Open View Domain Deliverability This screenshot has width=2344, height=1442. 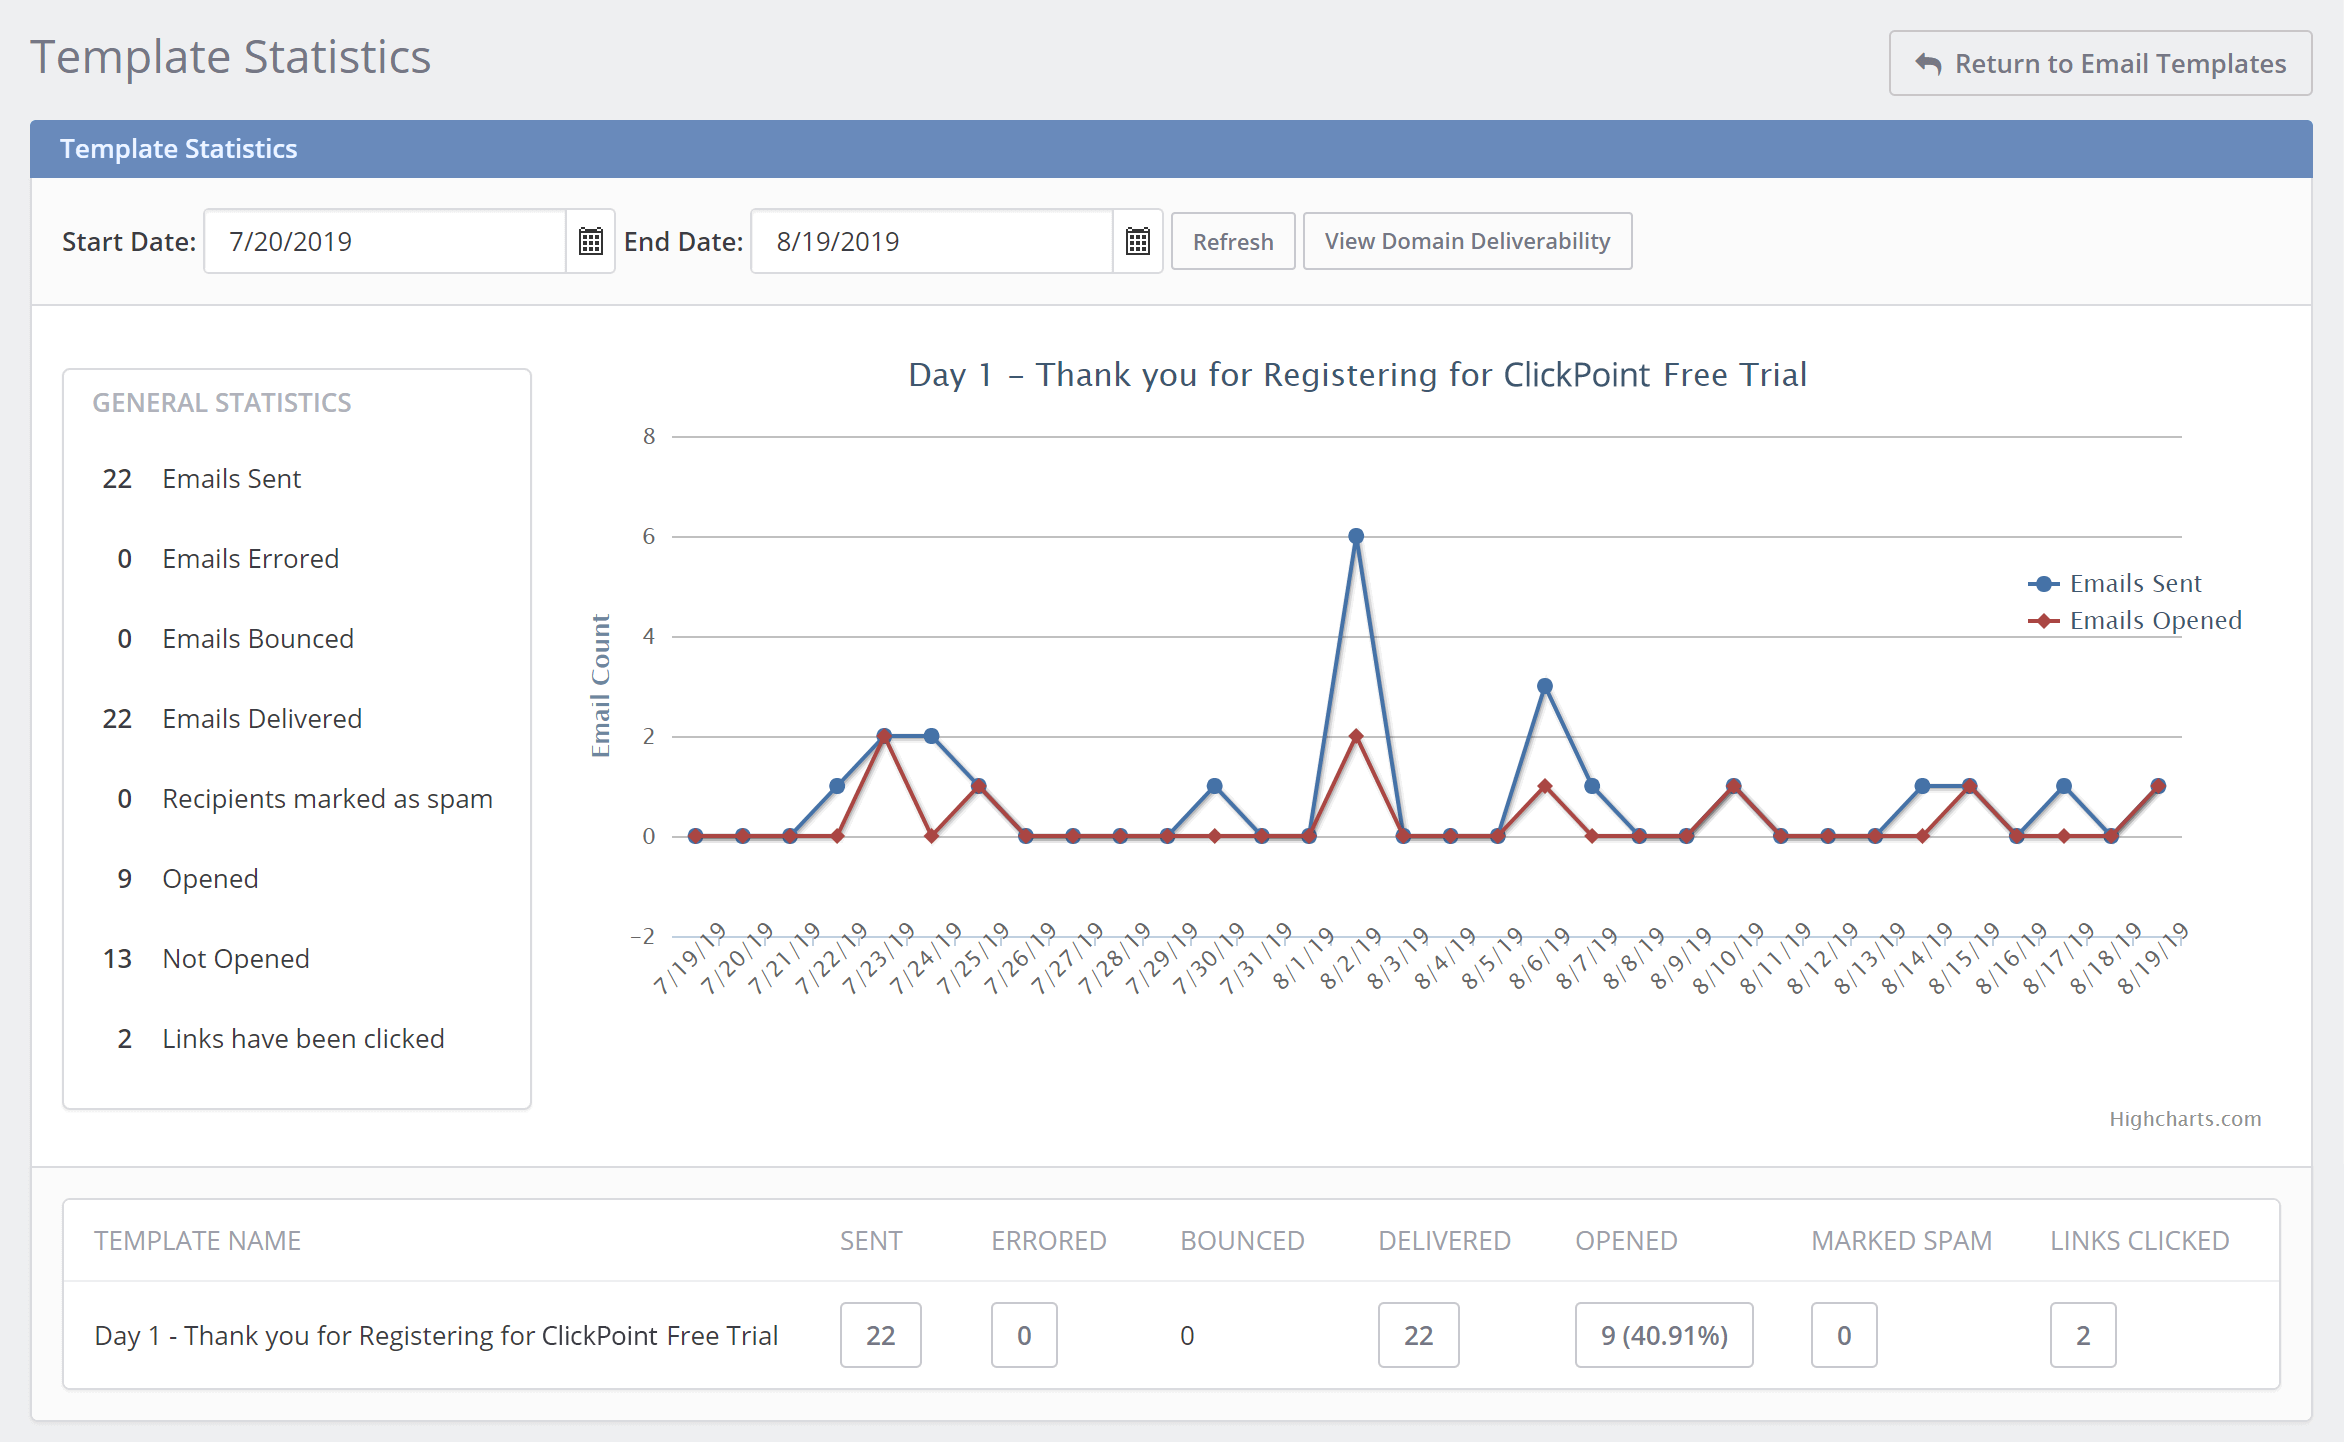(1467, 241)
